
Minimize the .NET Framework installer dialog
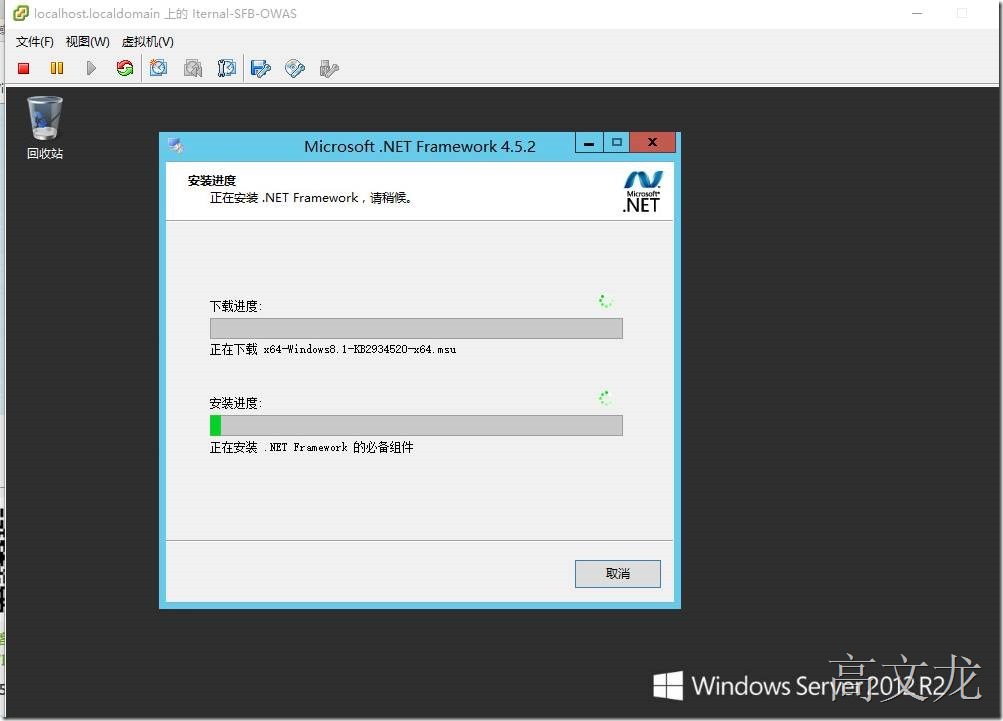(x=589, y=143)
